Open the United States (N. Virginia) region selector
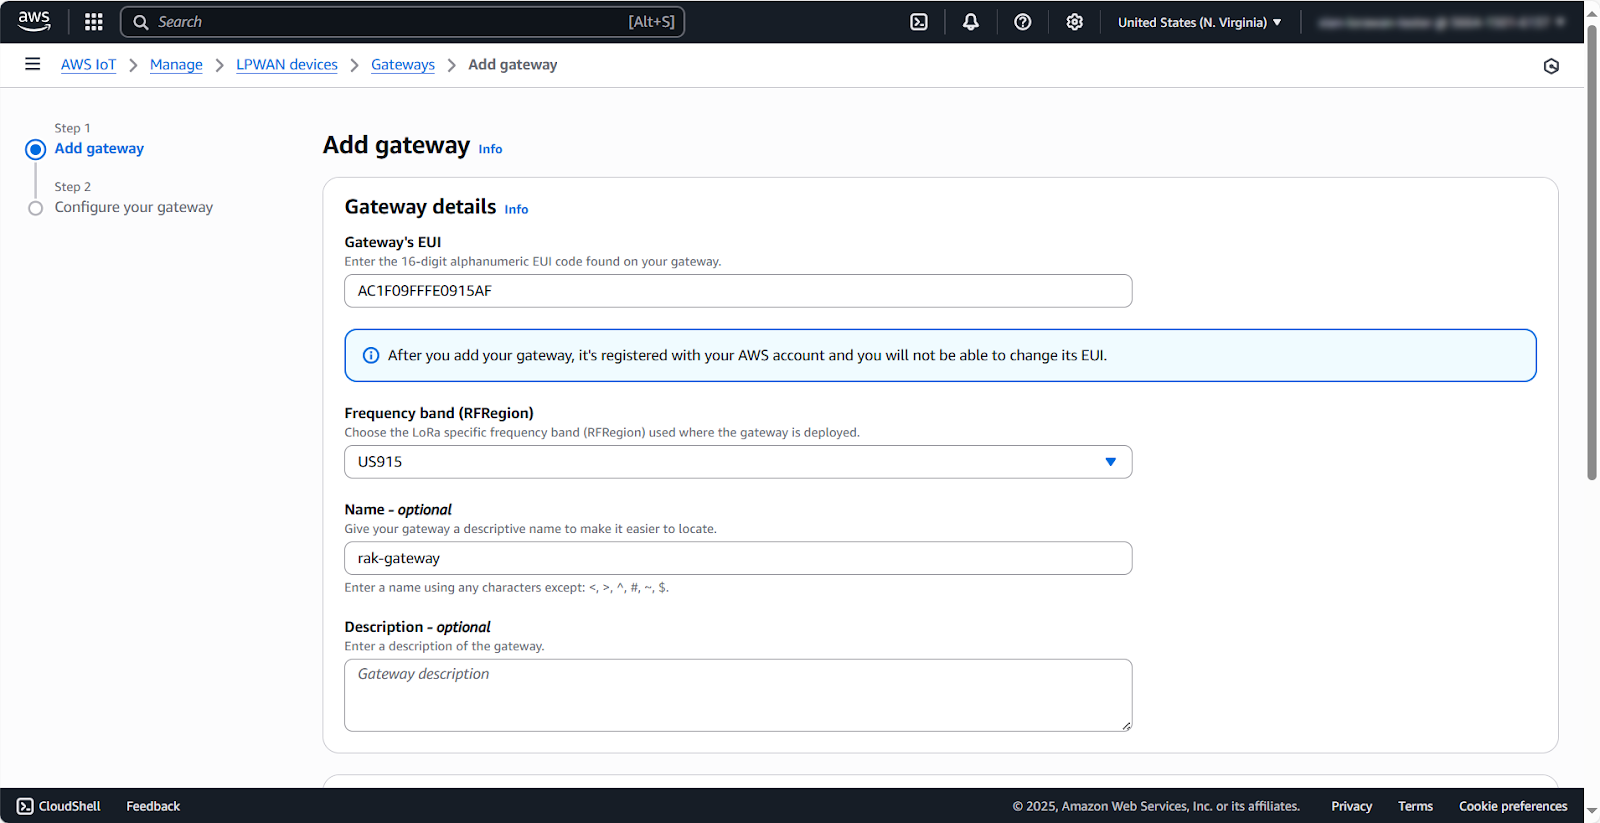 point(1199,22)
